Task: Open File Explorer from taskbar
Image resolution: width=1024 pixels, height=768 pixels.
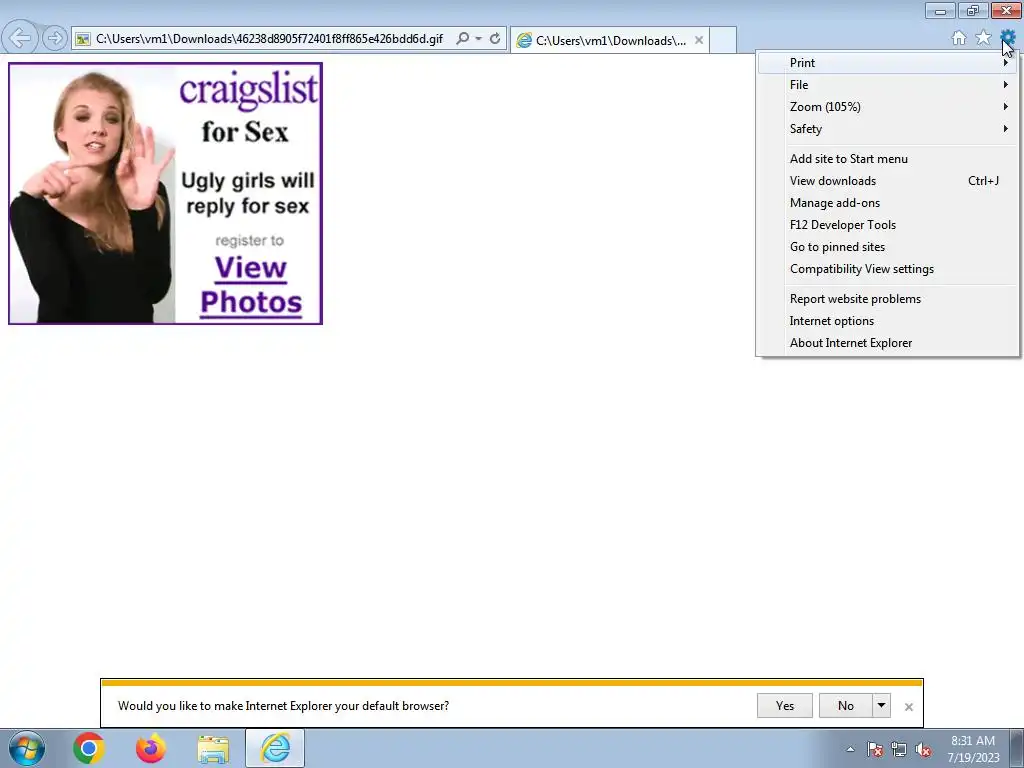Action: point(213,749)
